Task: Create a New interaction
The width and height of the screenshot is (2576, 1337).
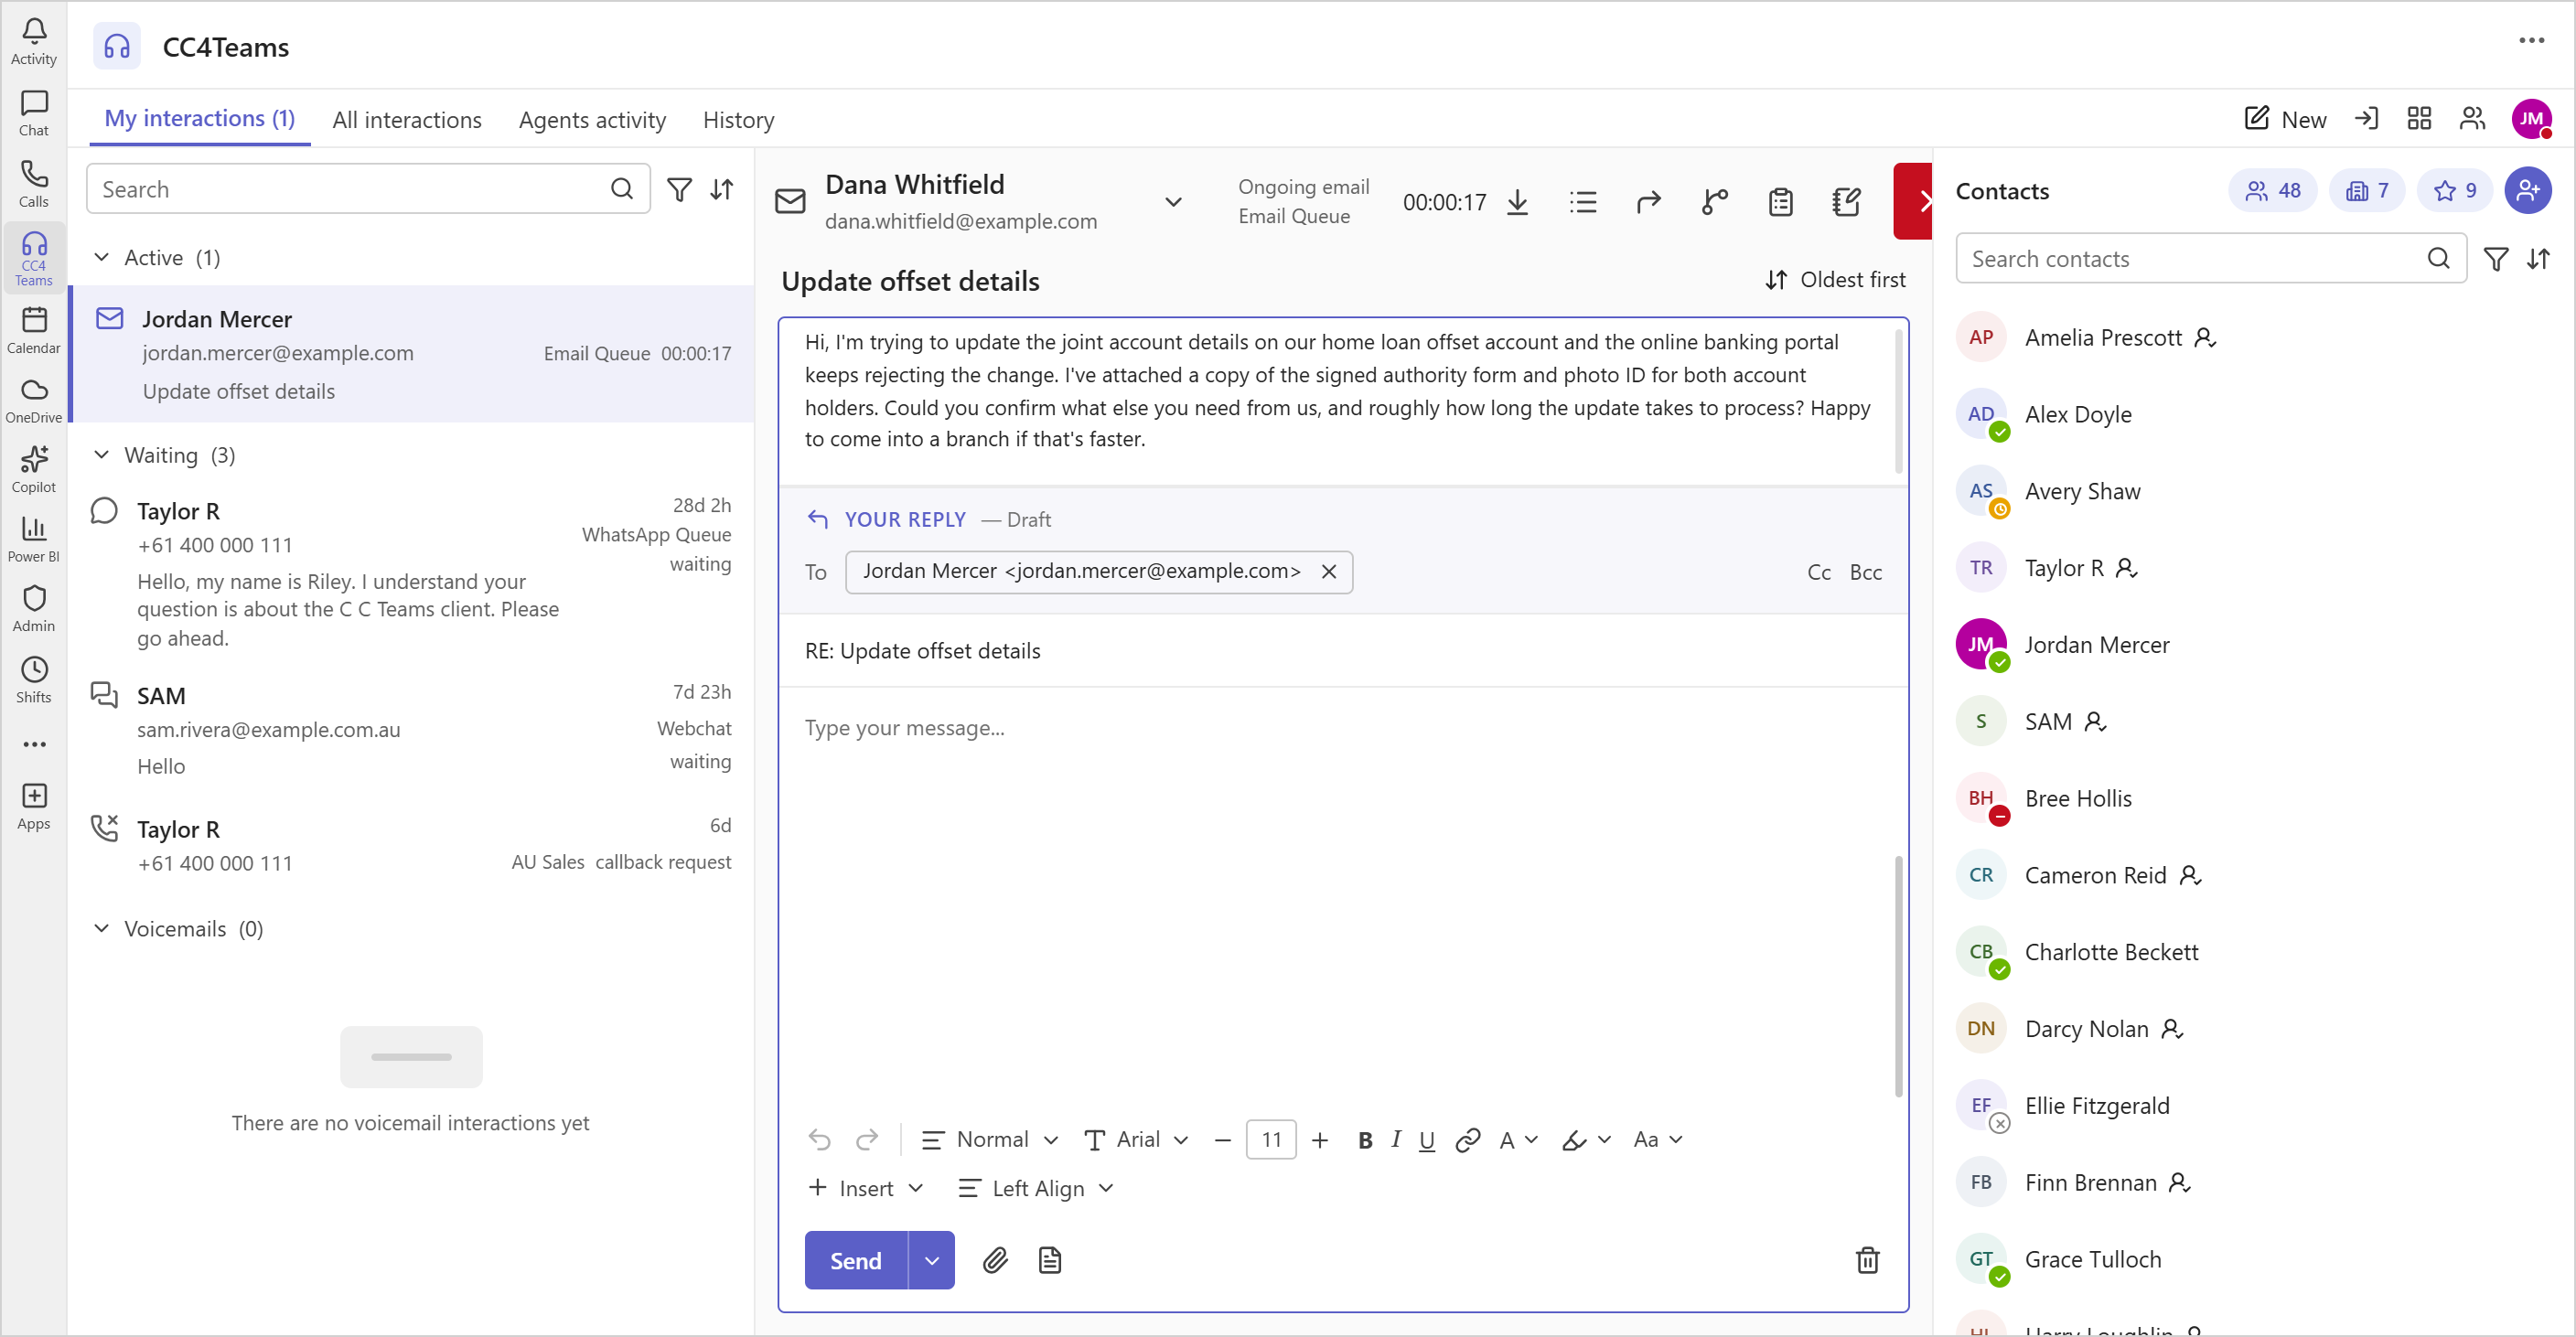Action: 2285,119
